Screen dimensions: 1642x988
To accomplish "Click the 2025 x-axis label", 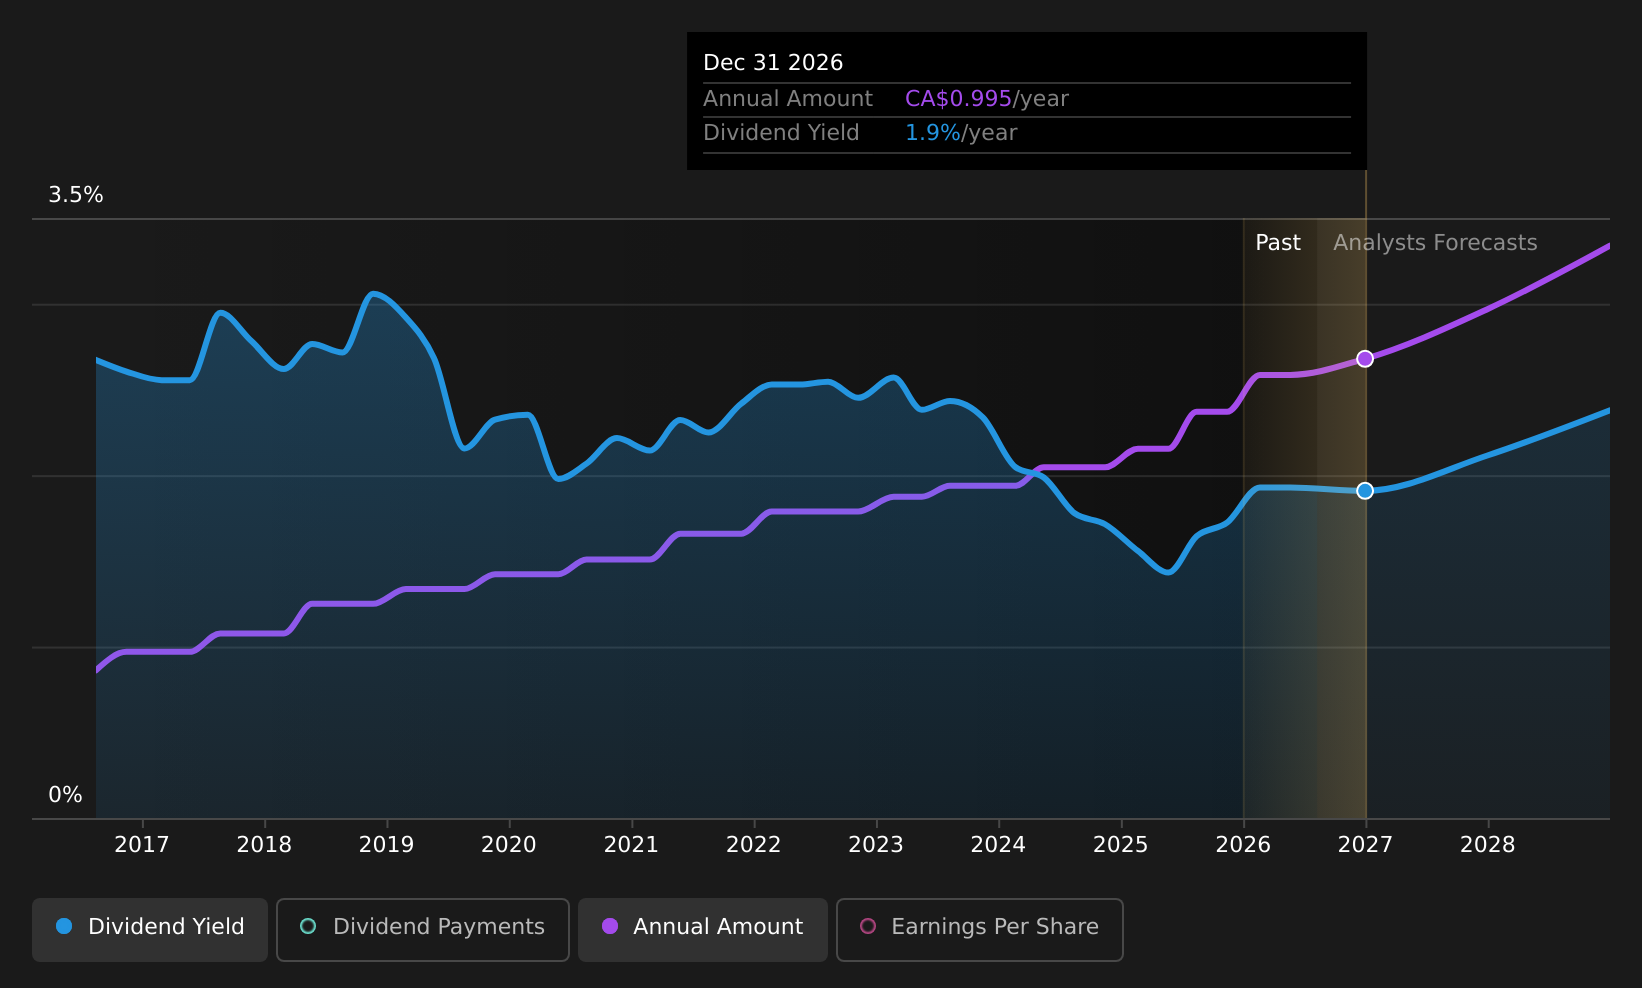I will [1121, 845].
